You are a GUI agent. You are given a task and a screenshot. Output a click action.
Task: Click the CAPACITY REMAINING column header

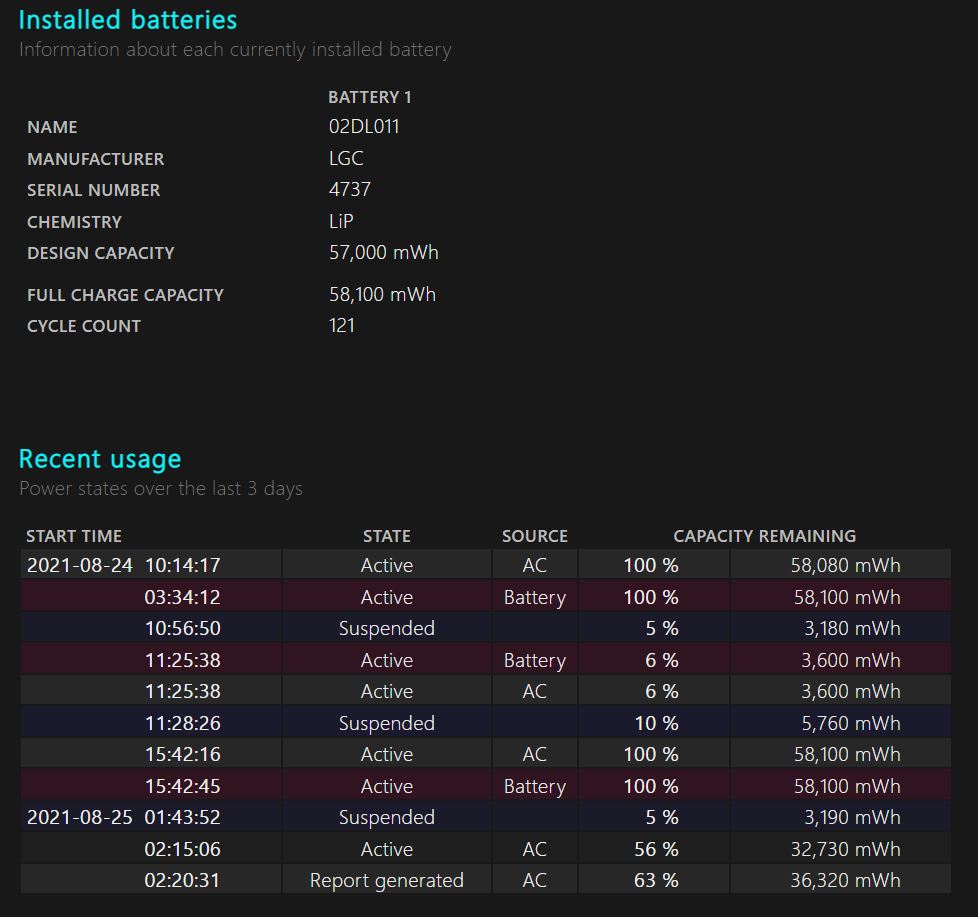pos(764,536)
